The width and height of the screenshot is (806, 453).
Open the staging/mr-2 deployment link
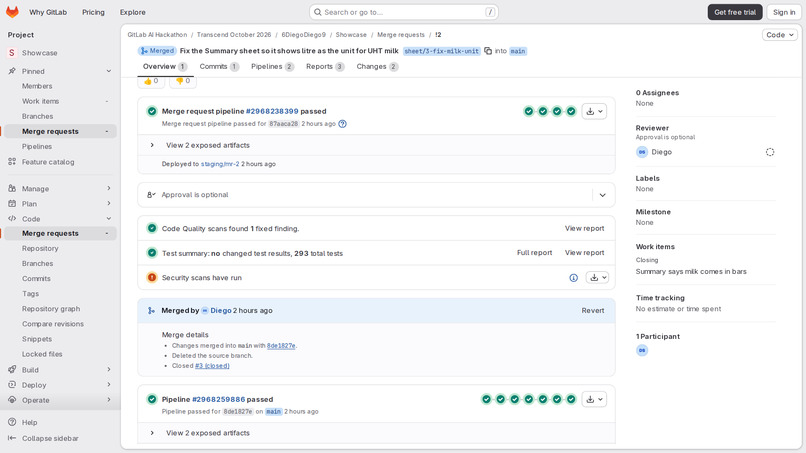click(x=220, y=164)
